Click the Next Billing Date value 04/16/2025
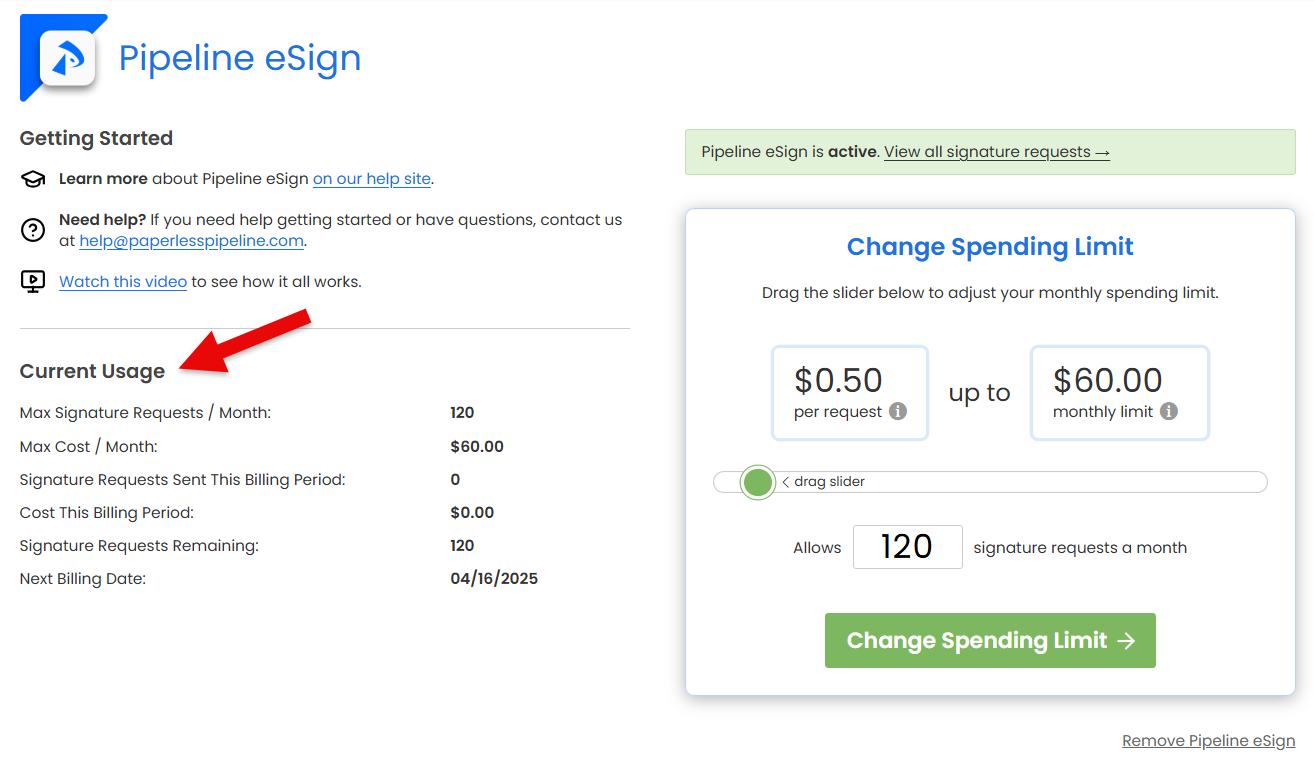The image size is (1315, 777). [x=494, y=578]
